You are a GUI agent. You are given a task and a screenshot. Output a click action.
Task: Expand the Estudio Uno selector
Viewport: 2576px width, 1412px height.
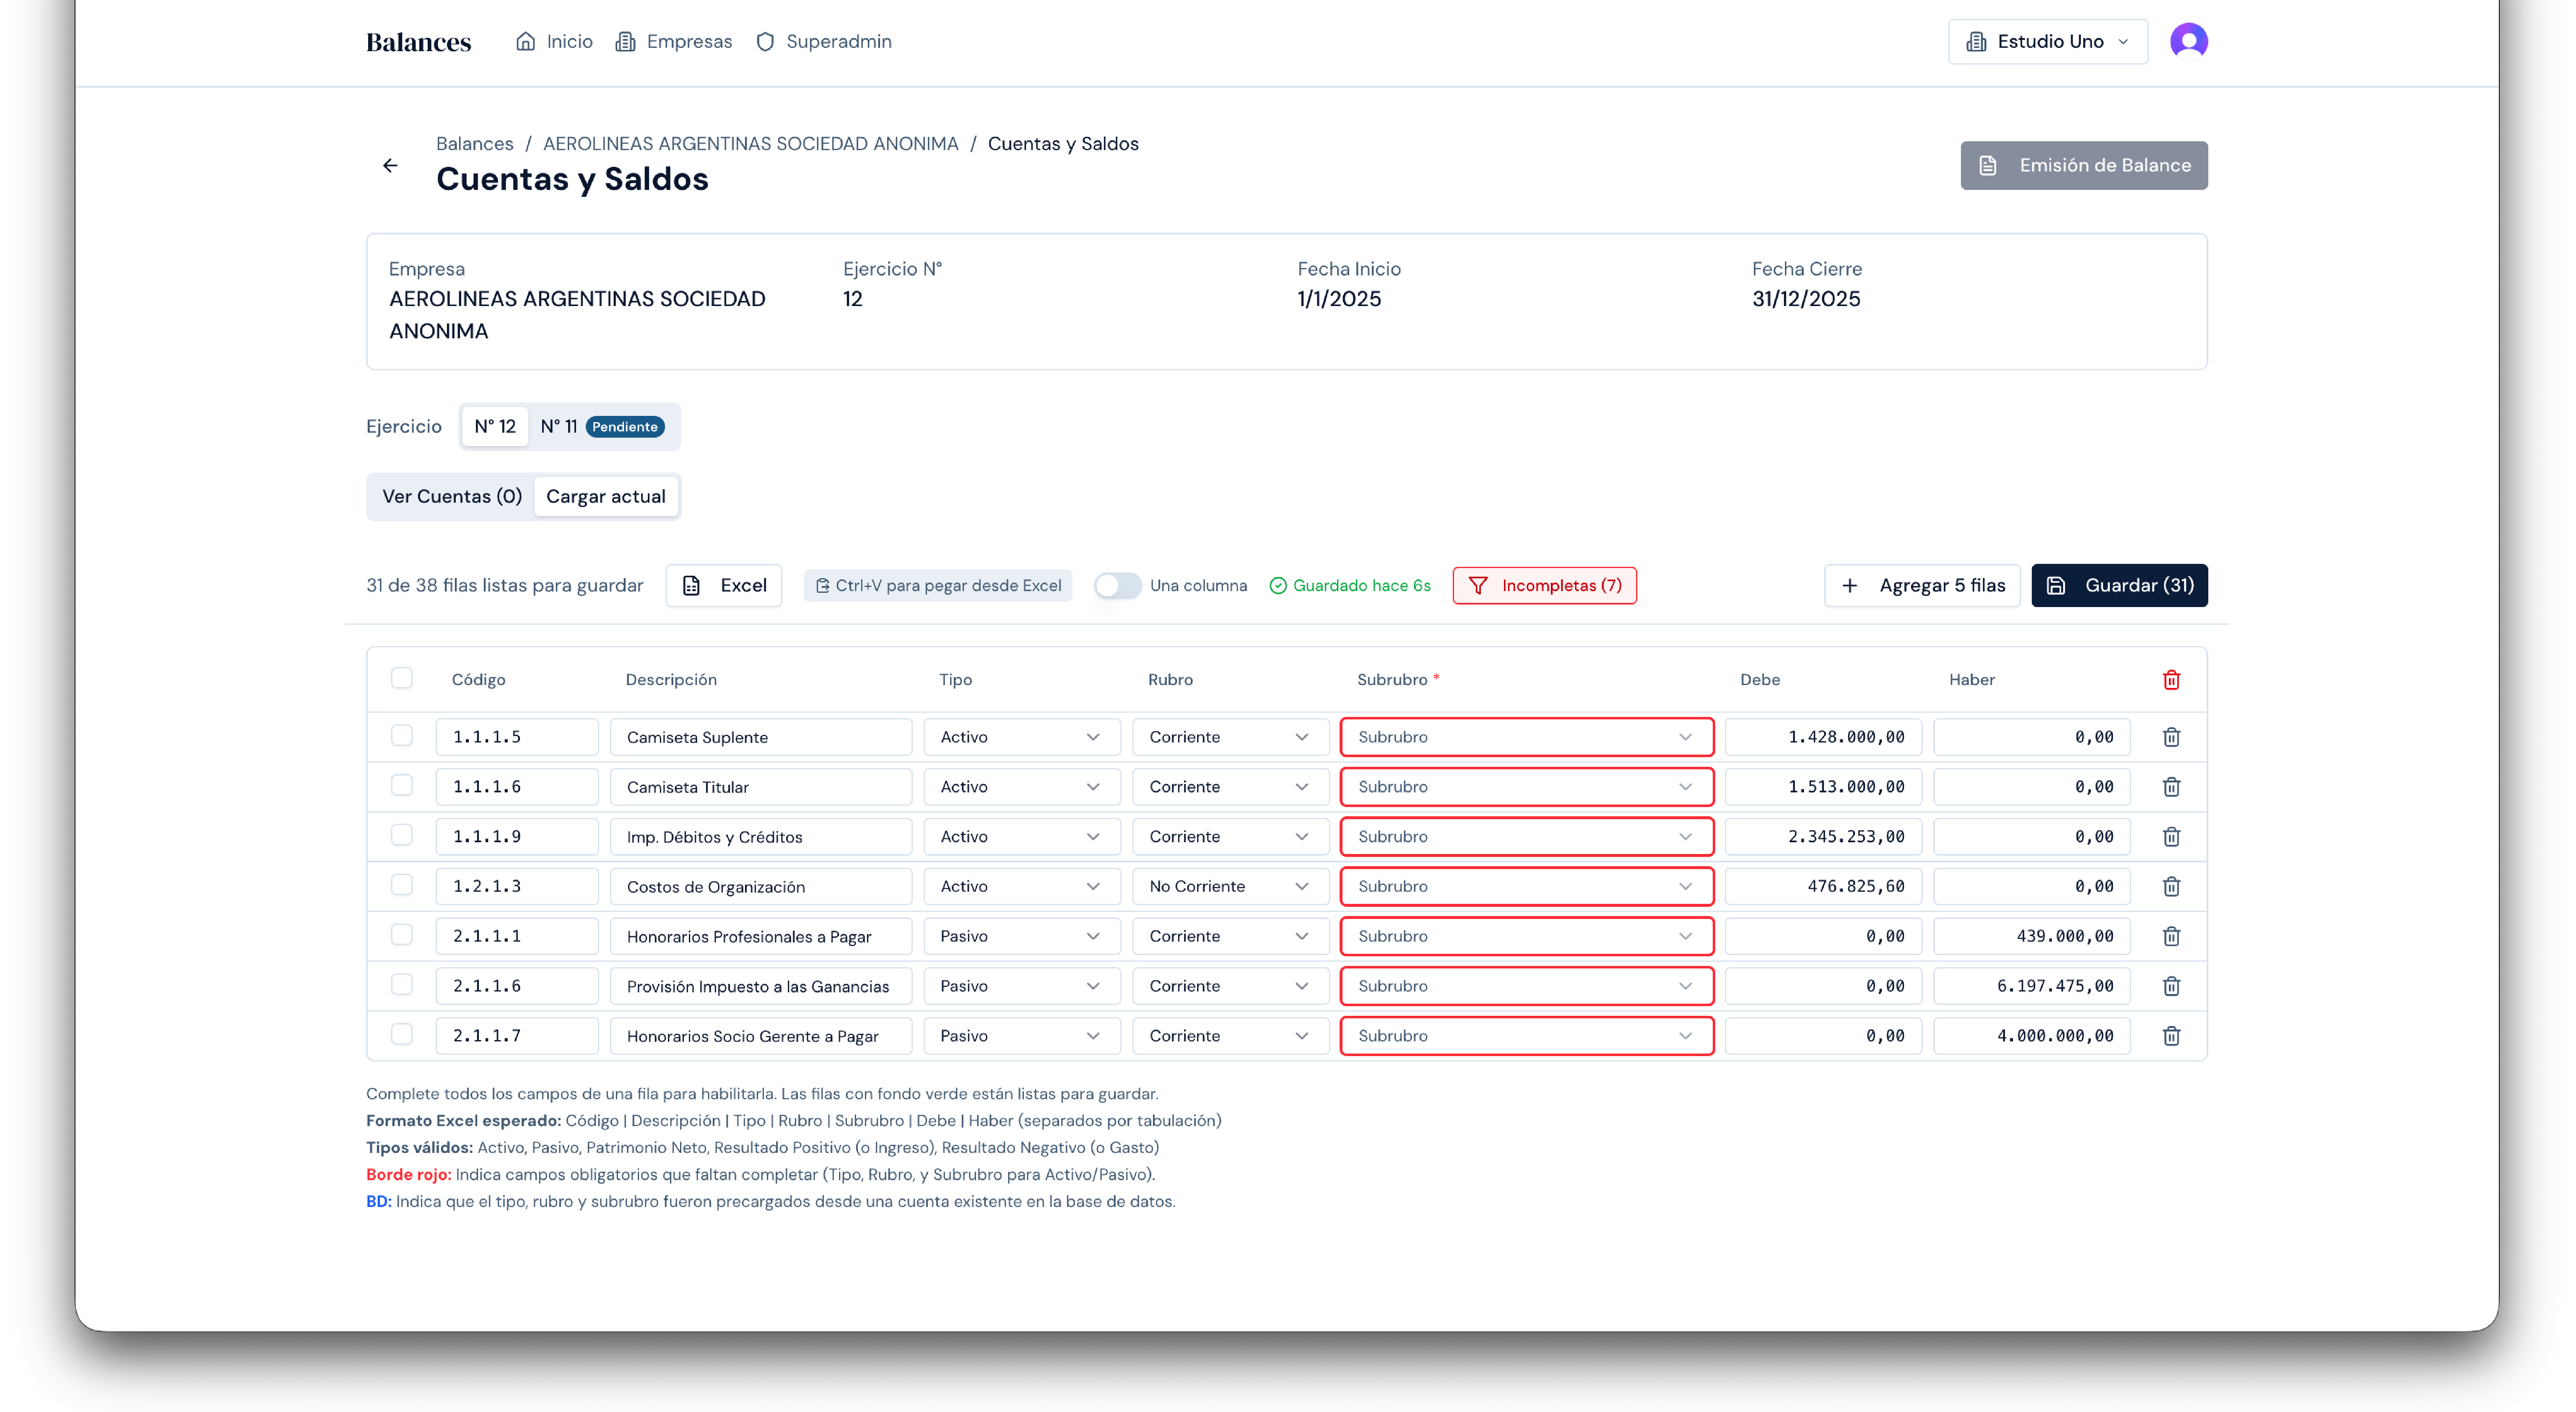(x=2047, y=42)
